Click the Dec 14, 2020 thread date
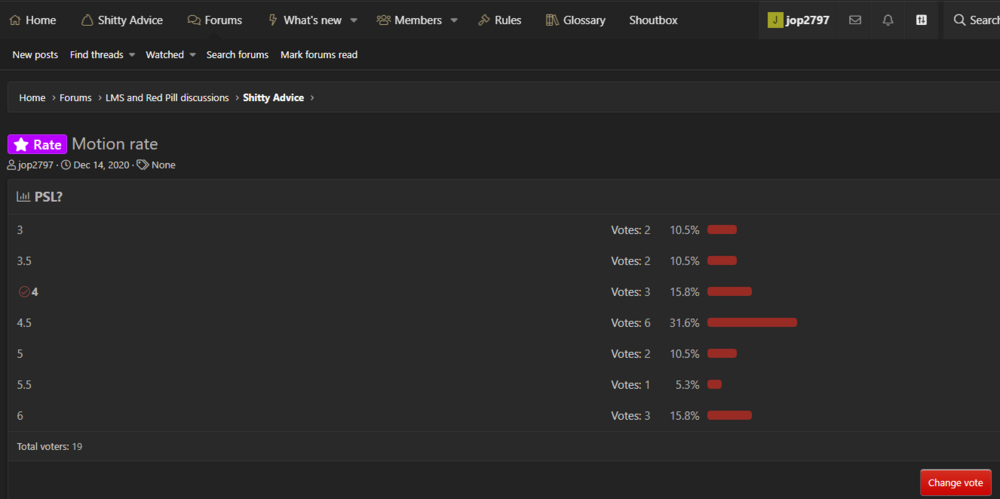1000x499 pixels. [x=101, y=165]
